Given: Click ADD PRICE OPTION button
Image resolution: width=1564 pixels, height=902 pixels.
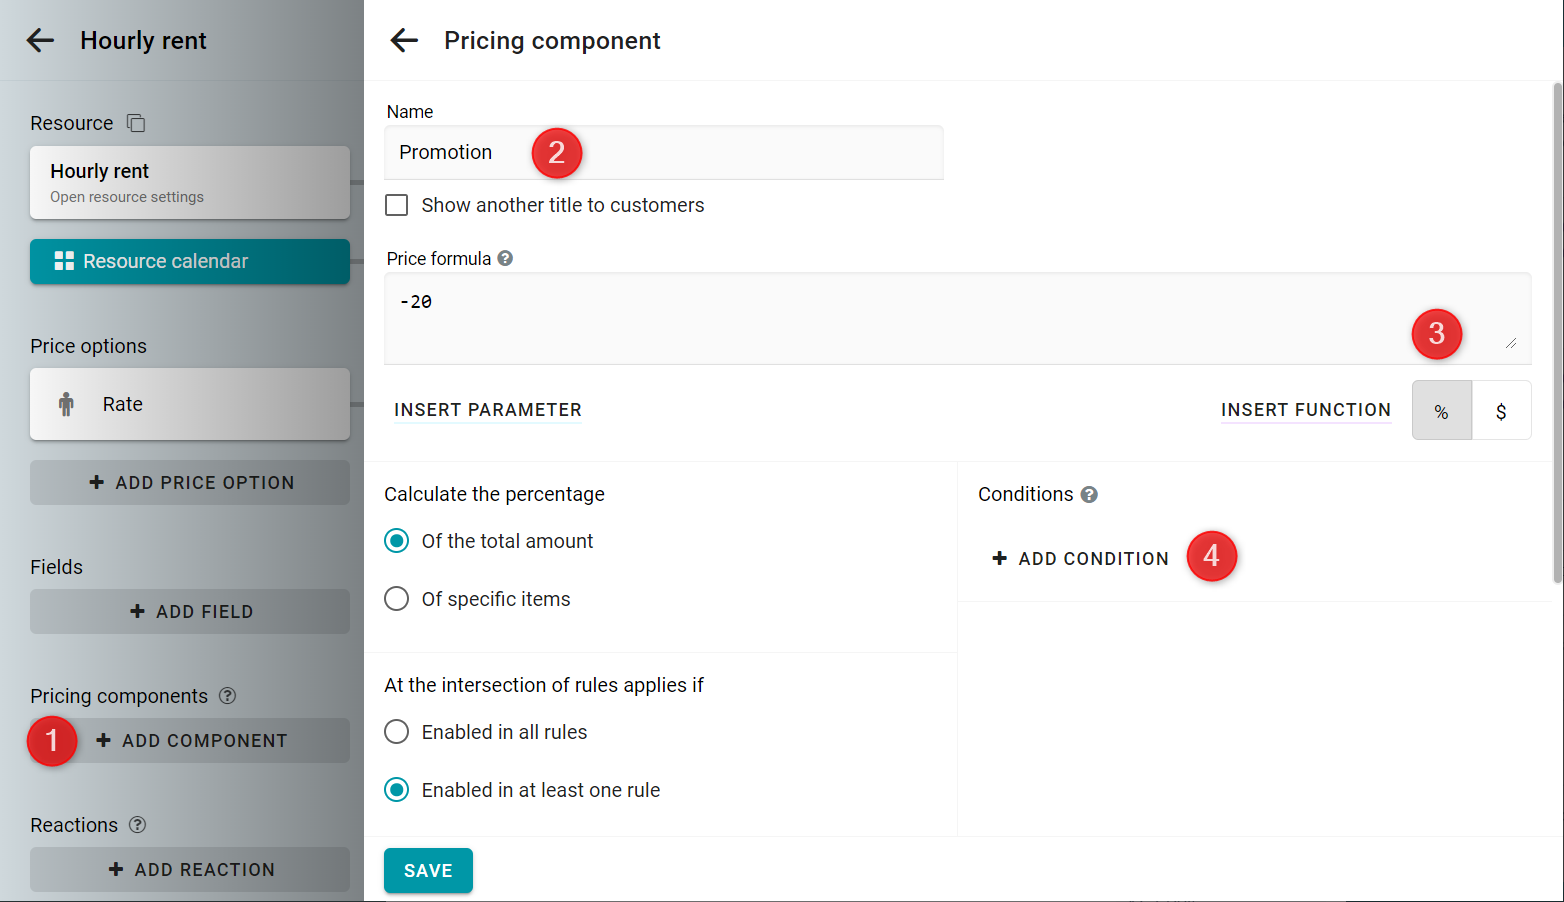Looking at the screenshot, I should (x=190, y=482).
